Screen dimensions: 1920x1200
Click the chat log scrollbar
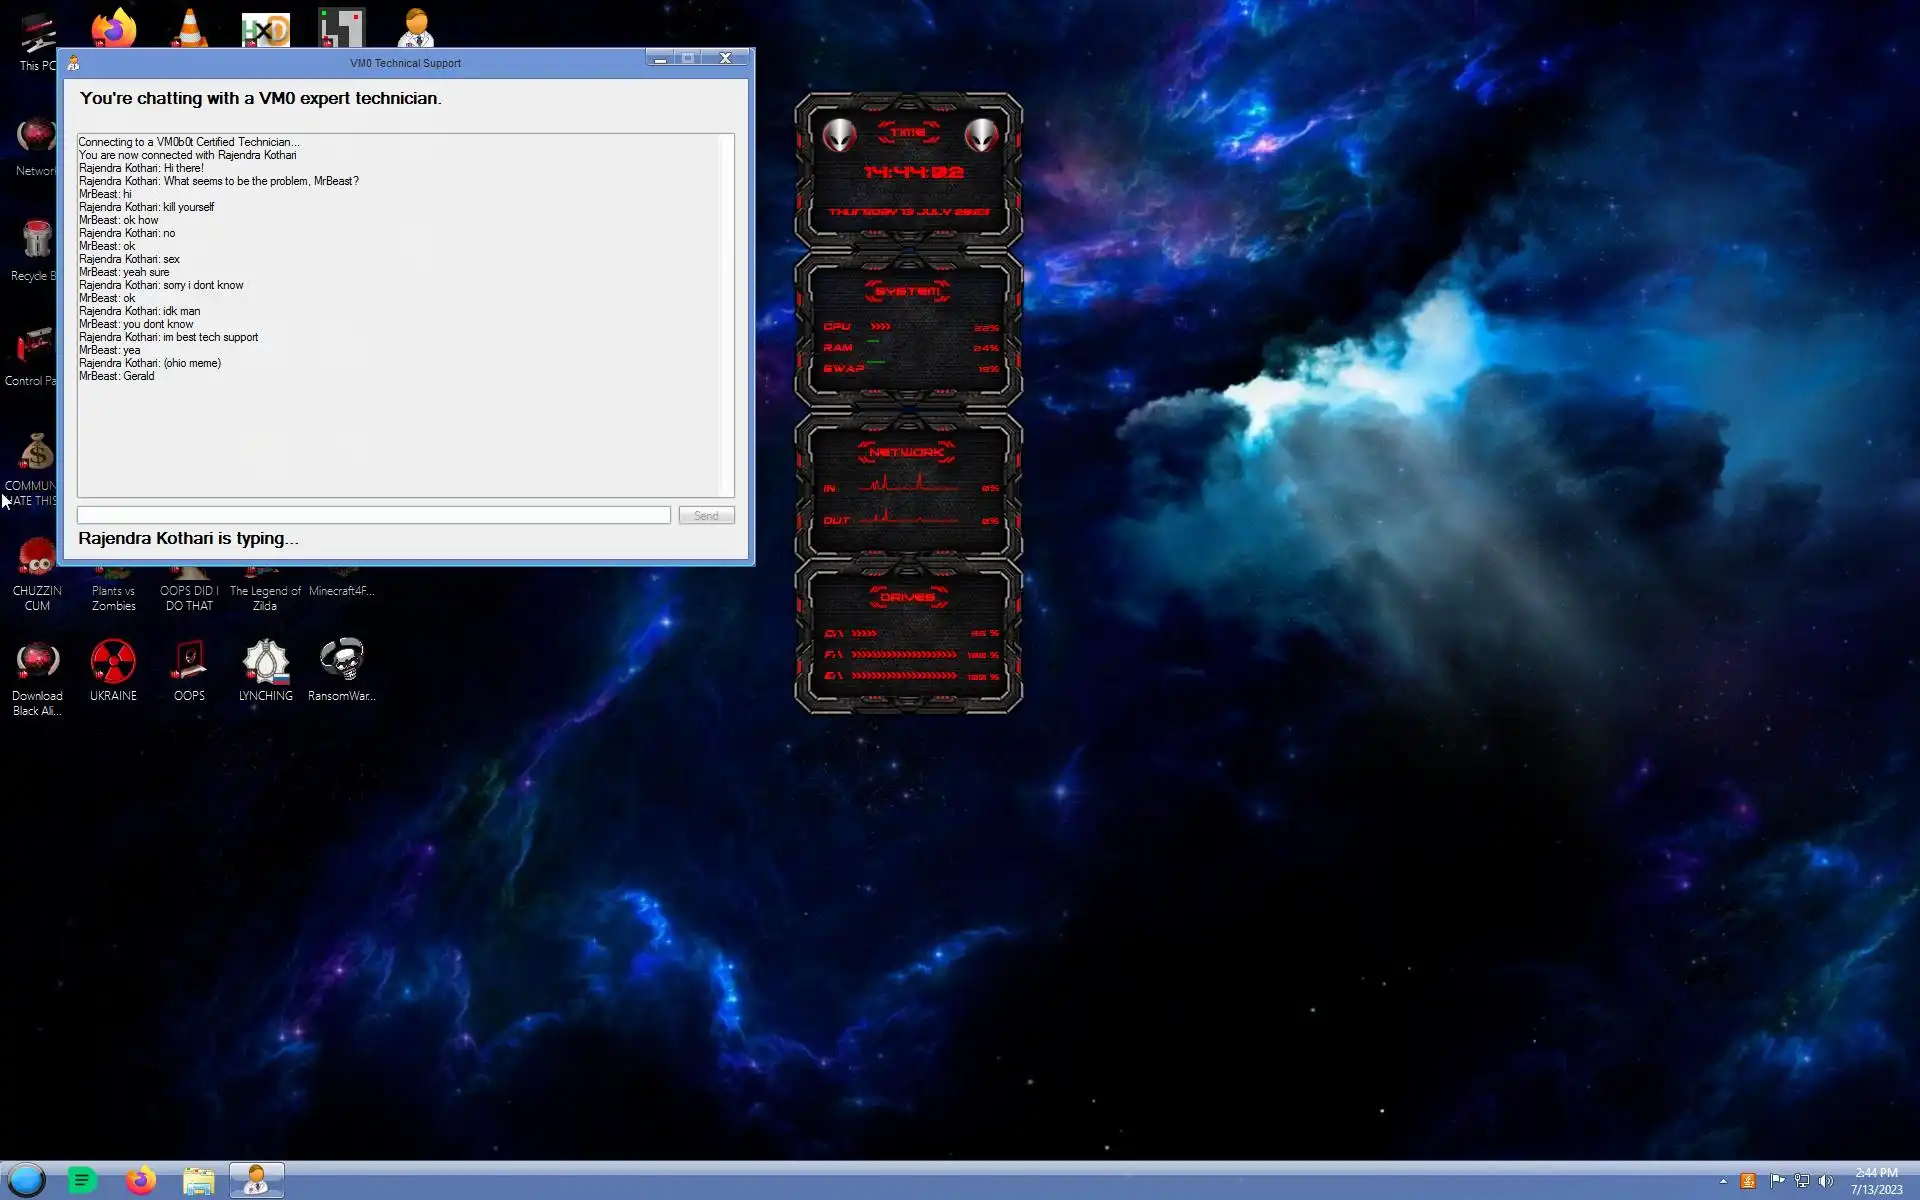coord(726,314)
